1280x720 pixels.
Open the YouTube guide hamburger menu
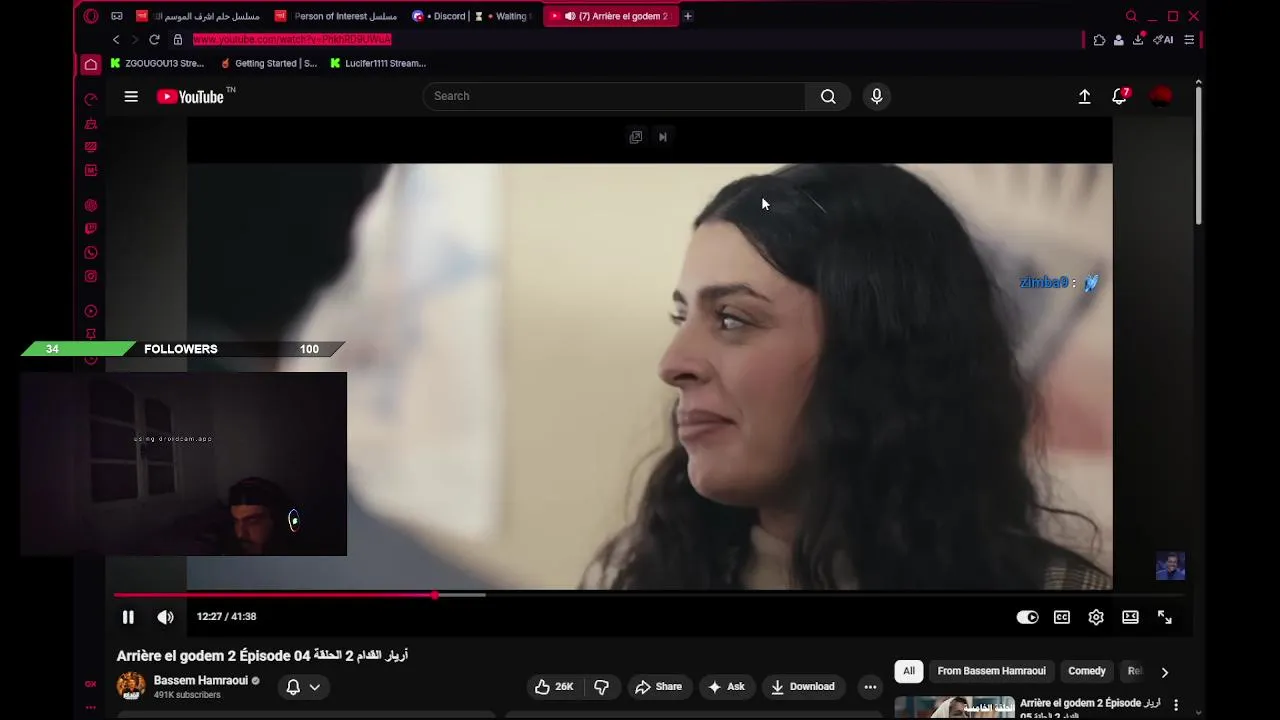pyautogui.click(x=131, y=96)
